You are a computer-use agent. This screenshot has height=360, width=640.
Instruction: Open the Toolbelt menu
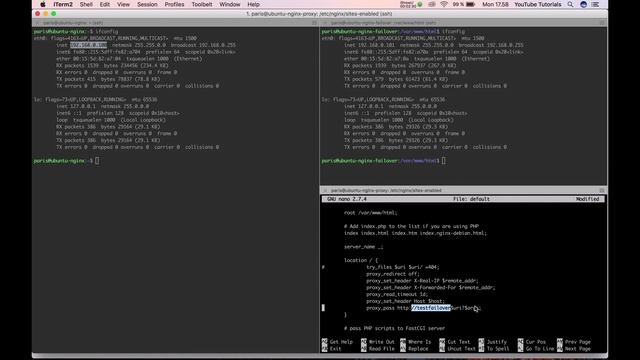pyautogui.click(x=202, y=4)
